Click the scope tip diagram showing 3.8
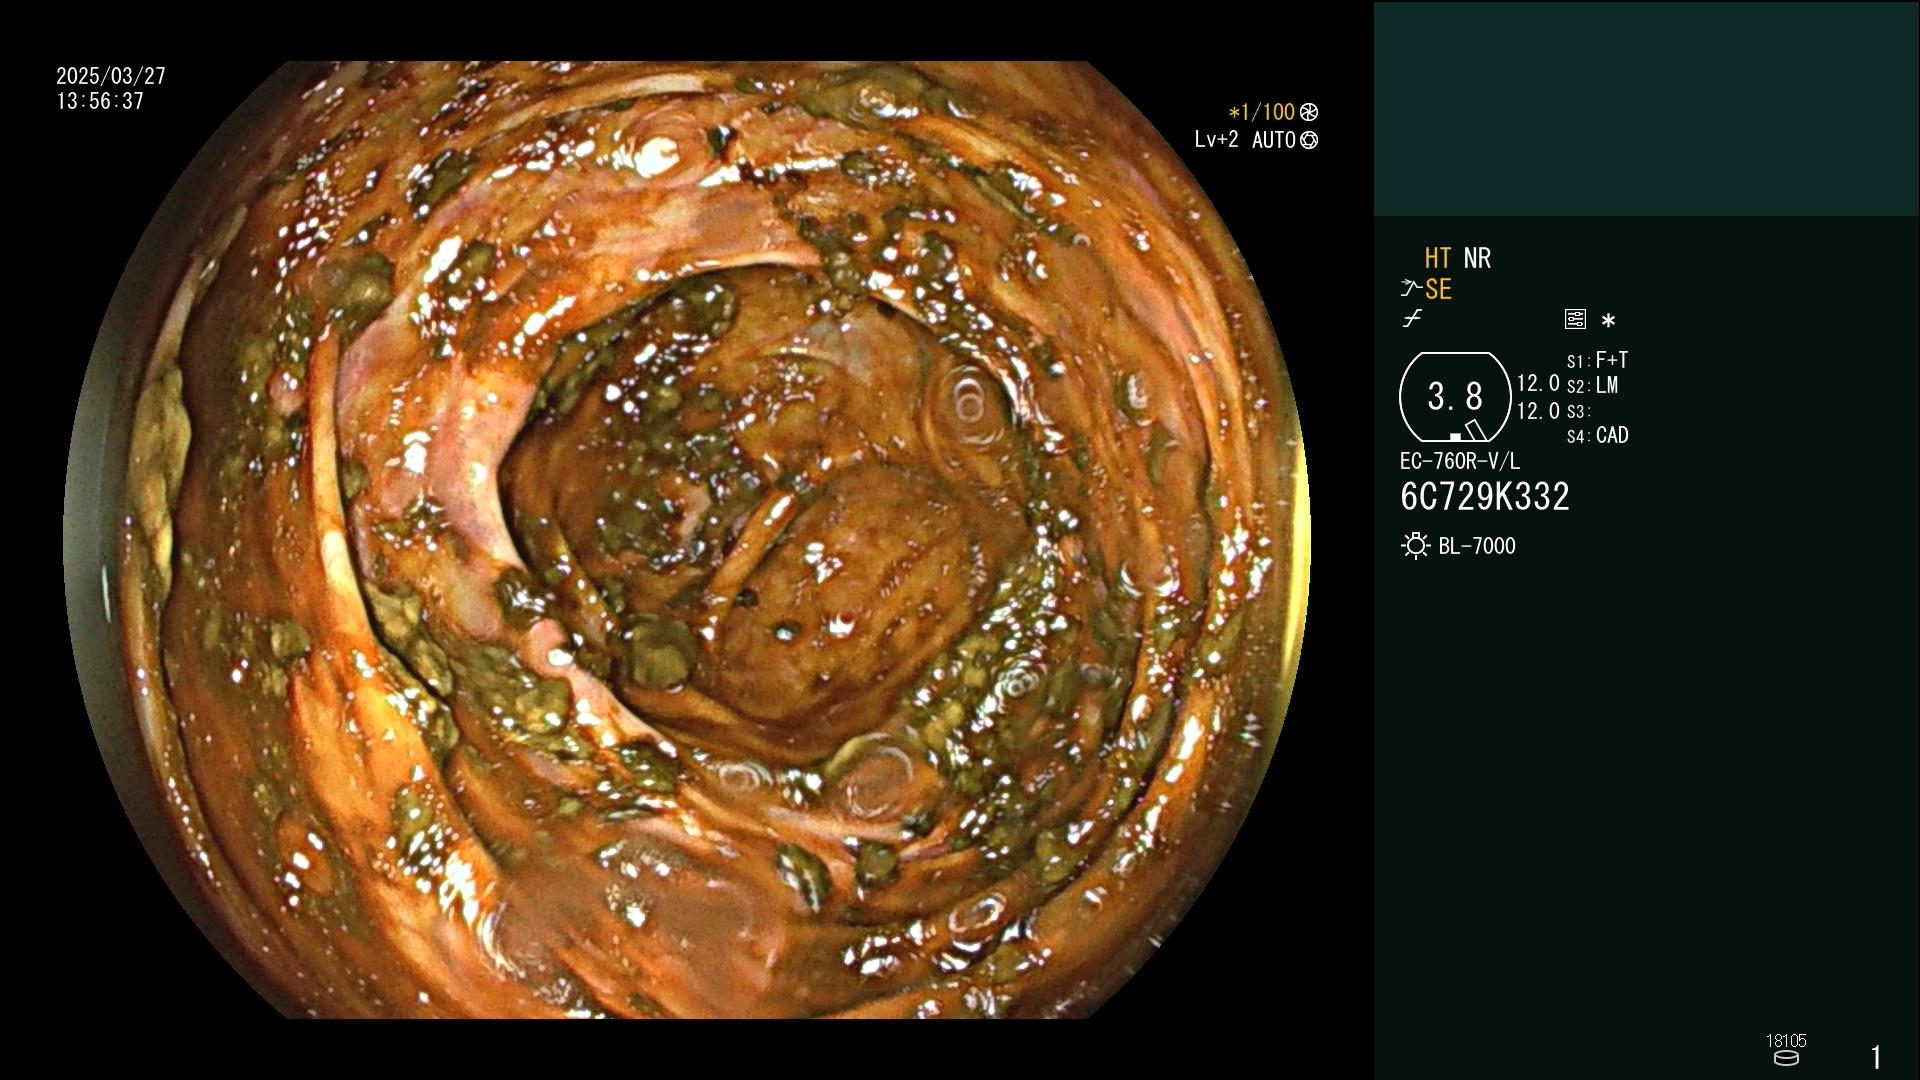 click(1455, 397)
